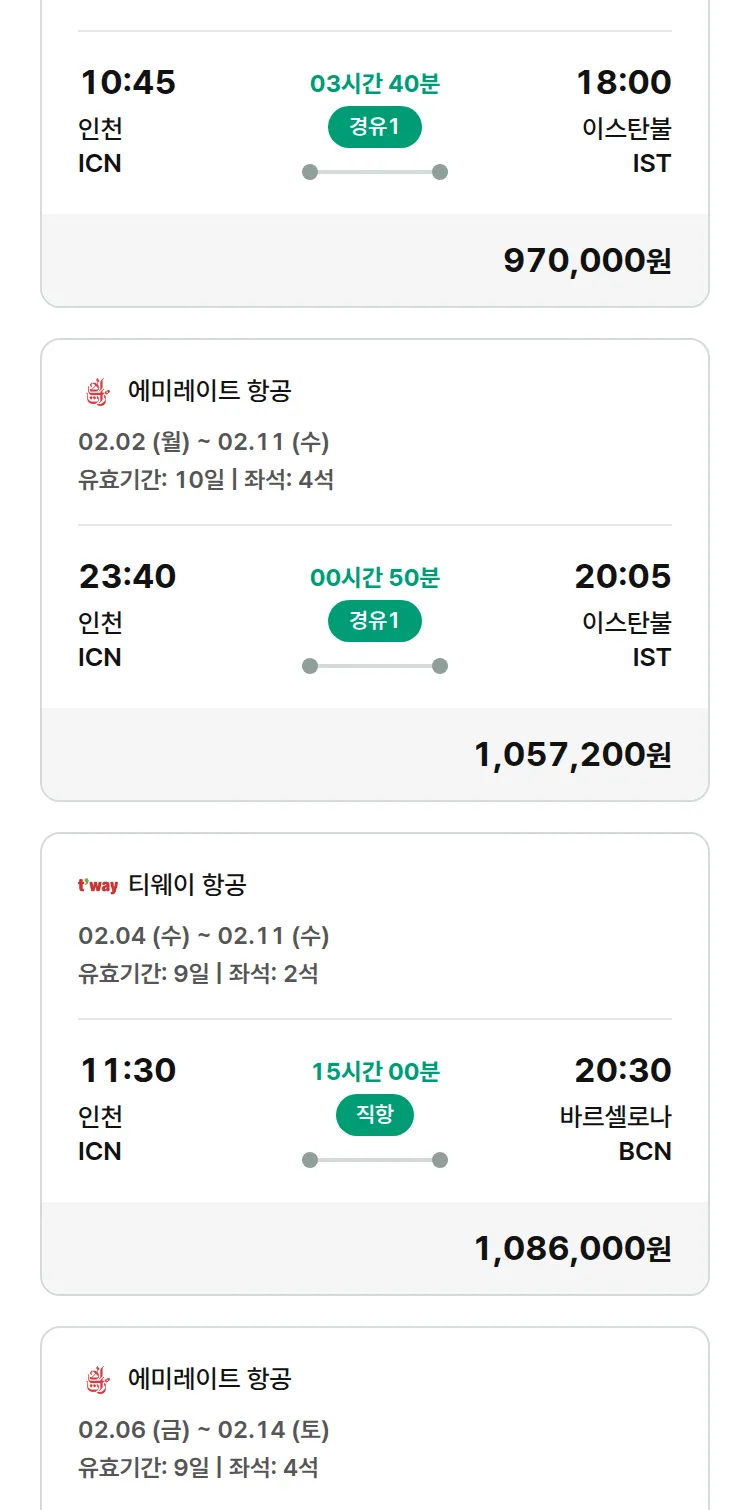Click the Emirates logo on the 02.06 flight
This screenshot has height=1510, width=750.
pyautogui.click(x=97, y=1381)
